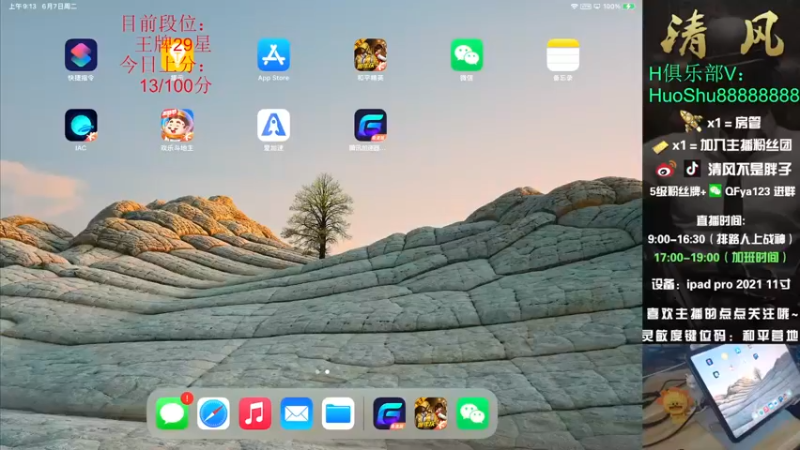800x450 pixels.
Task: Click the x1 = 加入主播粉丝团 text
Action: (x=732, y=146)
